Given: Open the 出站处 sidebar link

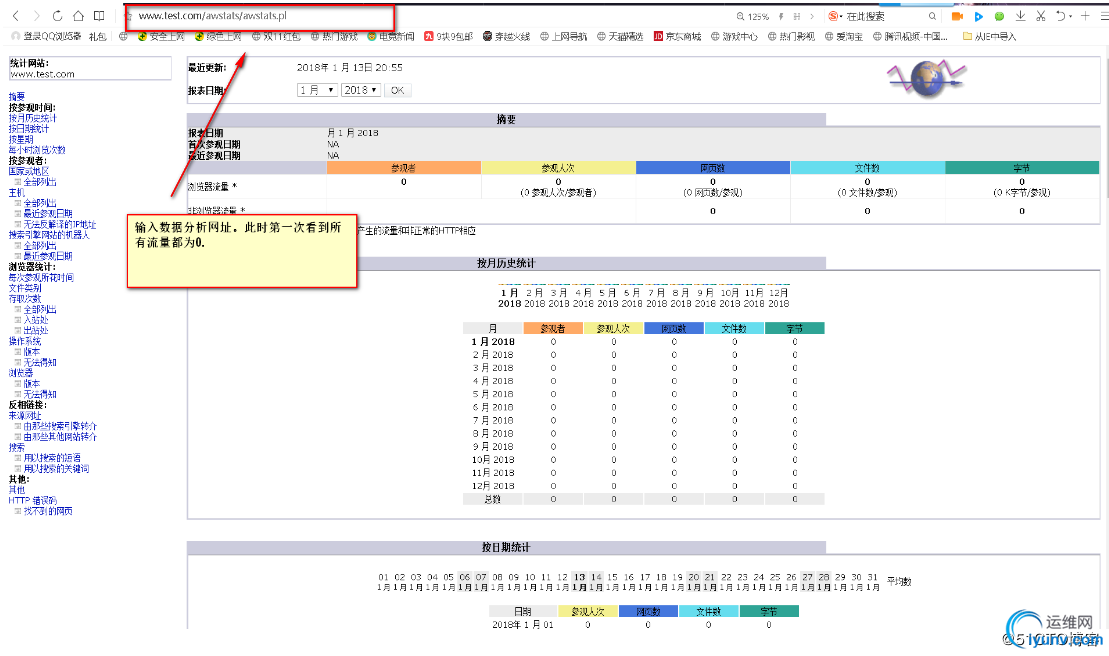Looking at the screenshot, I should click(x=35, y=330).
